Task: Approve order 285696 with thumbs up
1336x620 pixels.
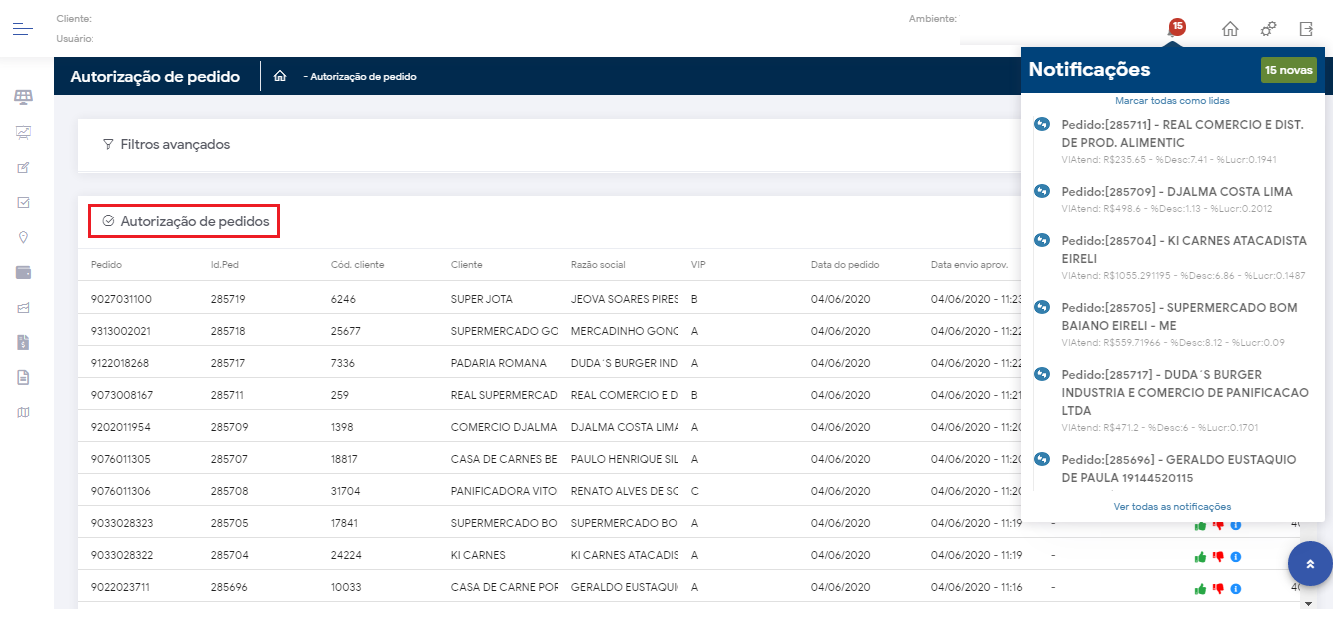Action: 1200,589
